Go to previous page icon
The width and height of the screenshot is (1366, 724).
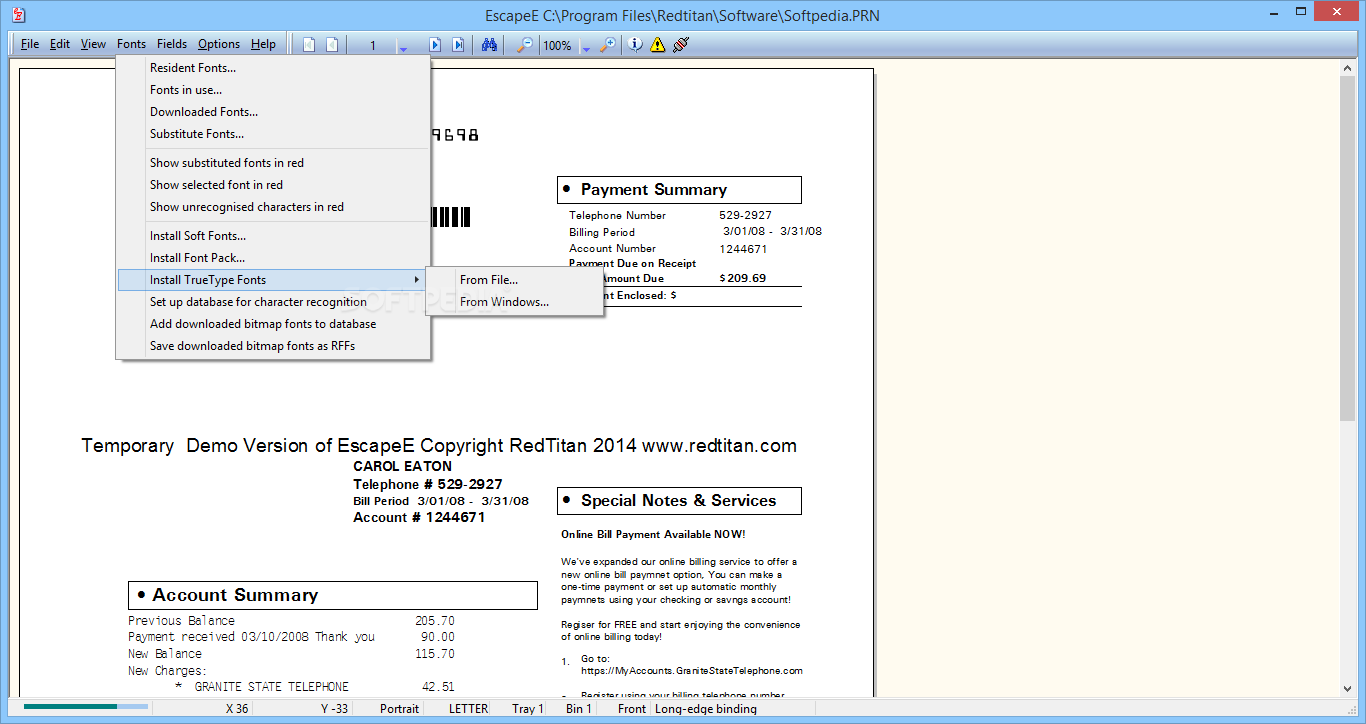(331, 44)
